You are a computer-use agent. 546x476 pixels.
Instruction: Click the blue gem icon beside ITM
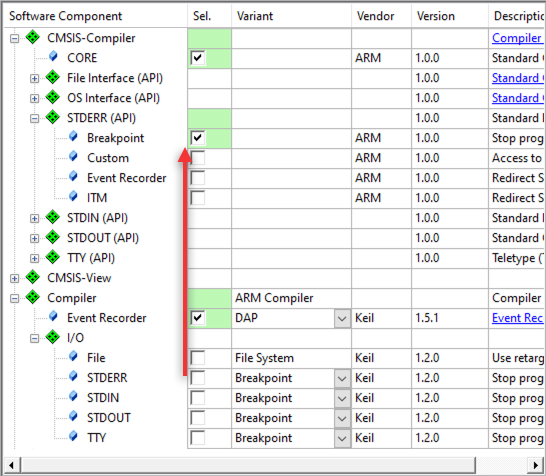(x=73, y=196)
